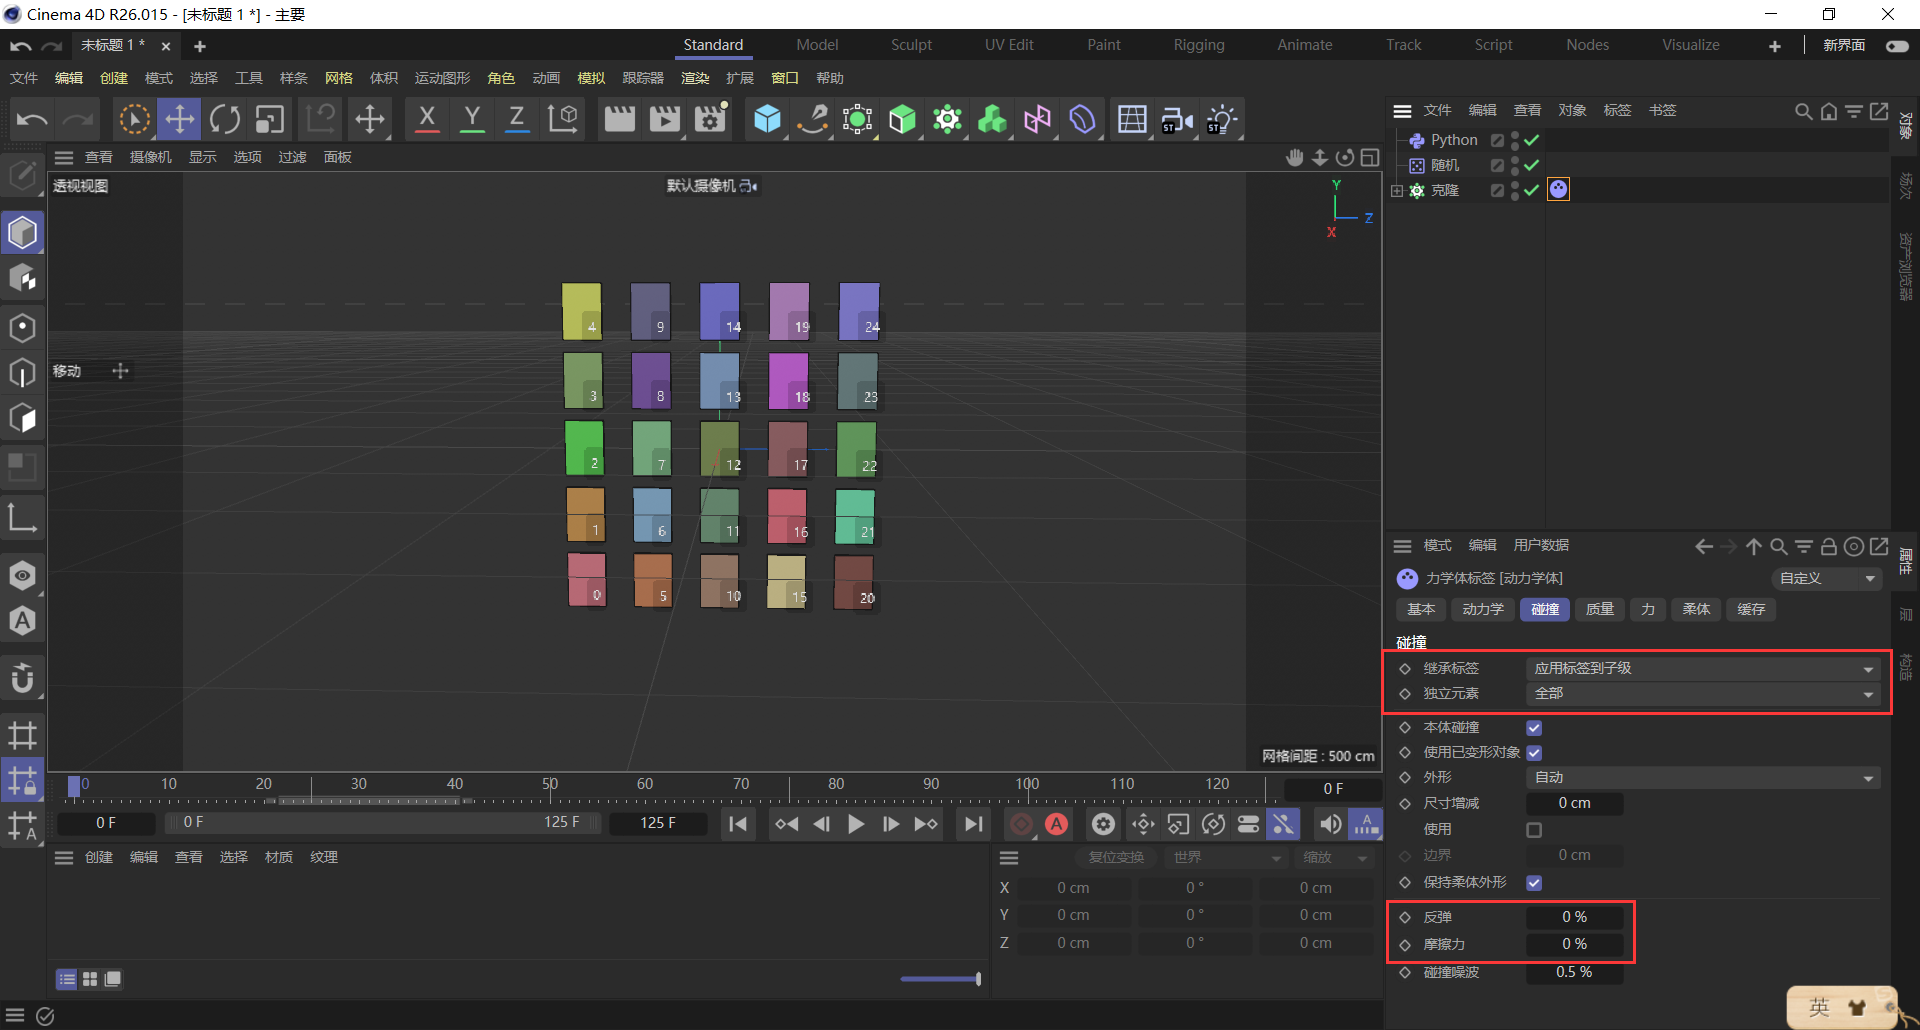Click the 摩擦力 value field
The width and height of the screenshot is (1920, 1030).
[1574, 944]
